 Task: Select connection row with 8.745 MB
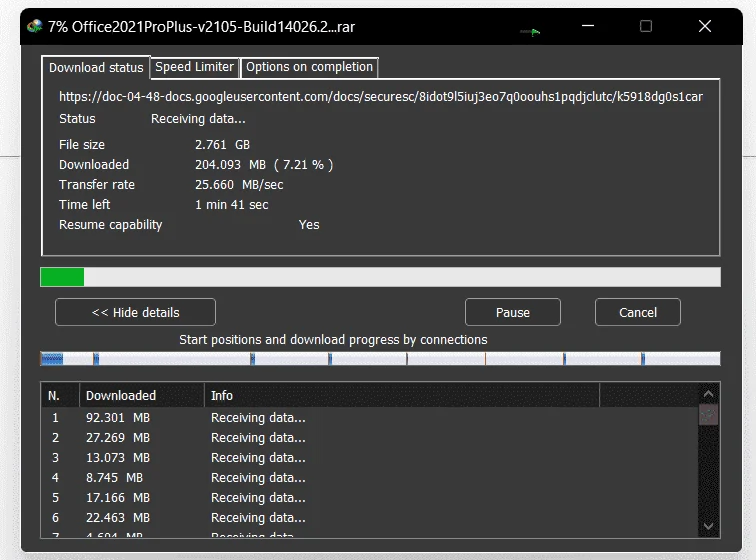[x=370, y=478]
